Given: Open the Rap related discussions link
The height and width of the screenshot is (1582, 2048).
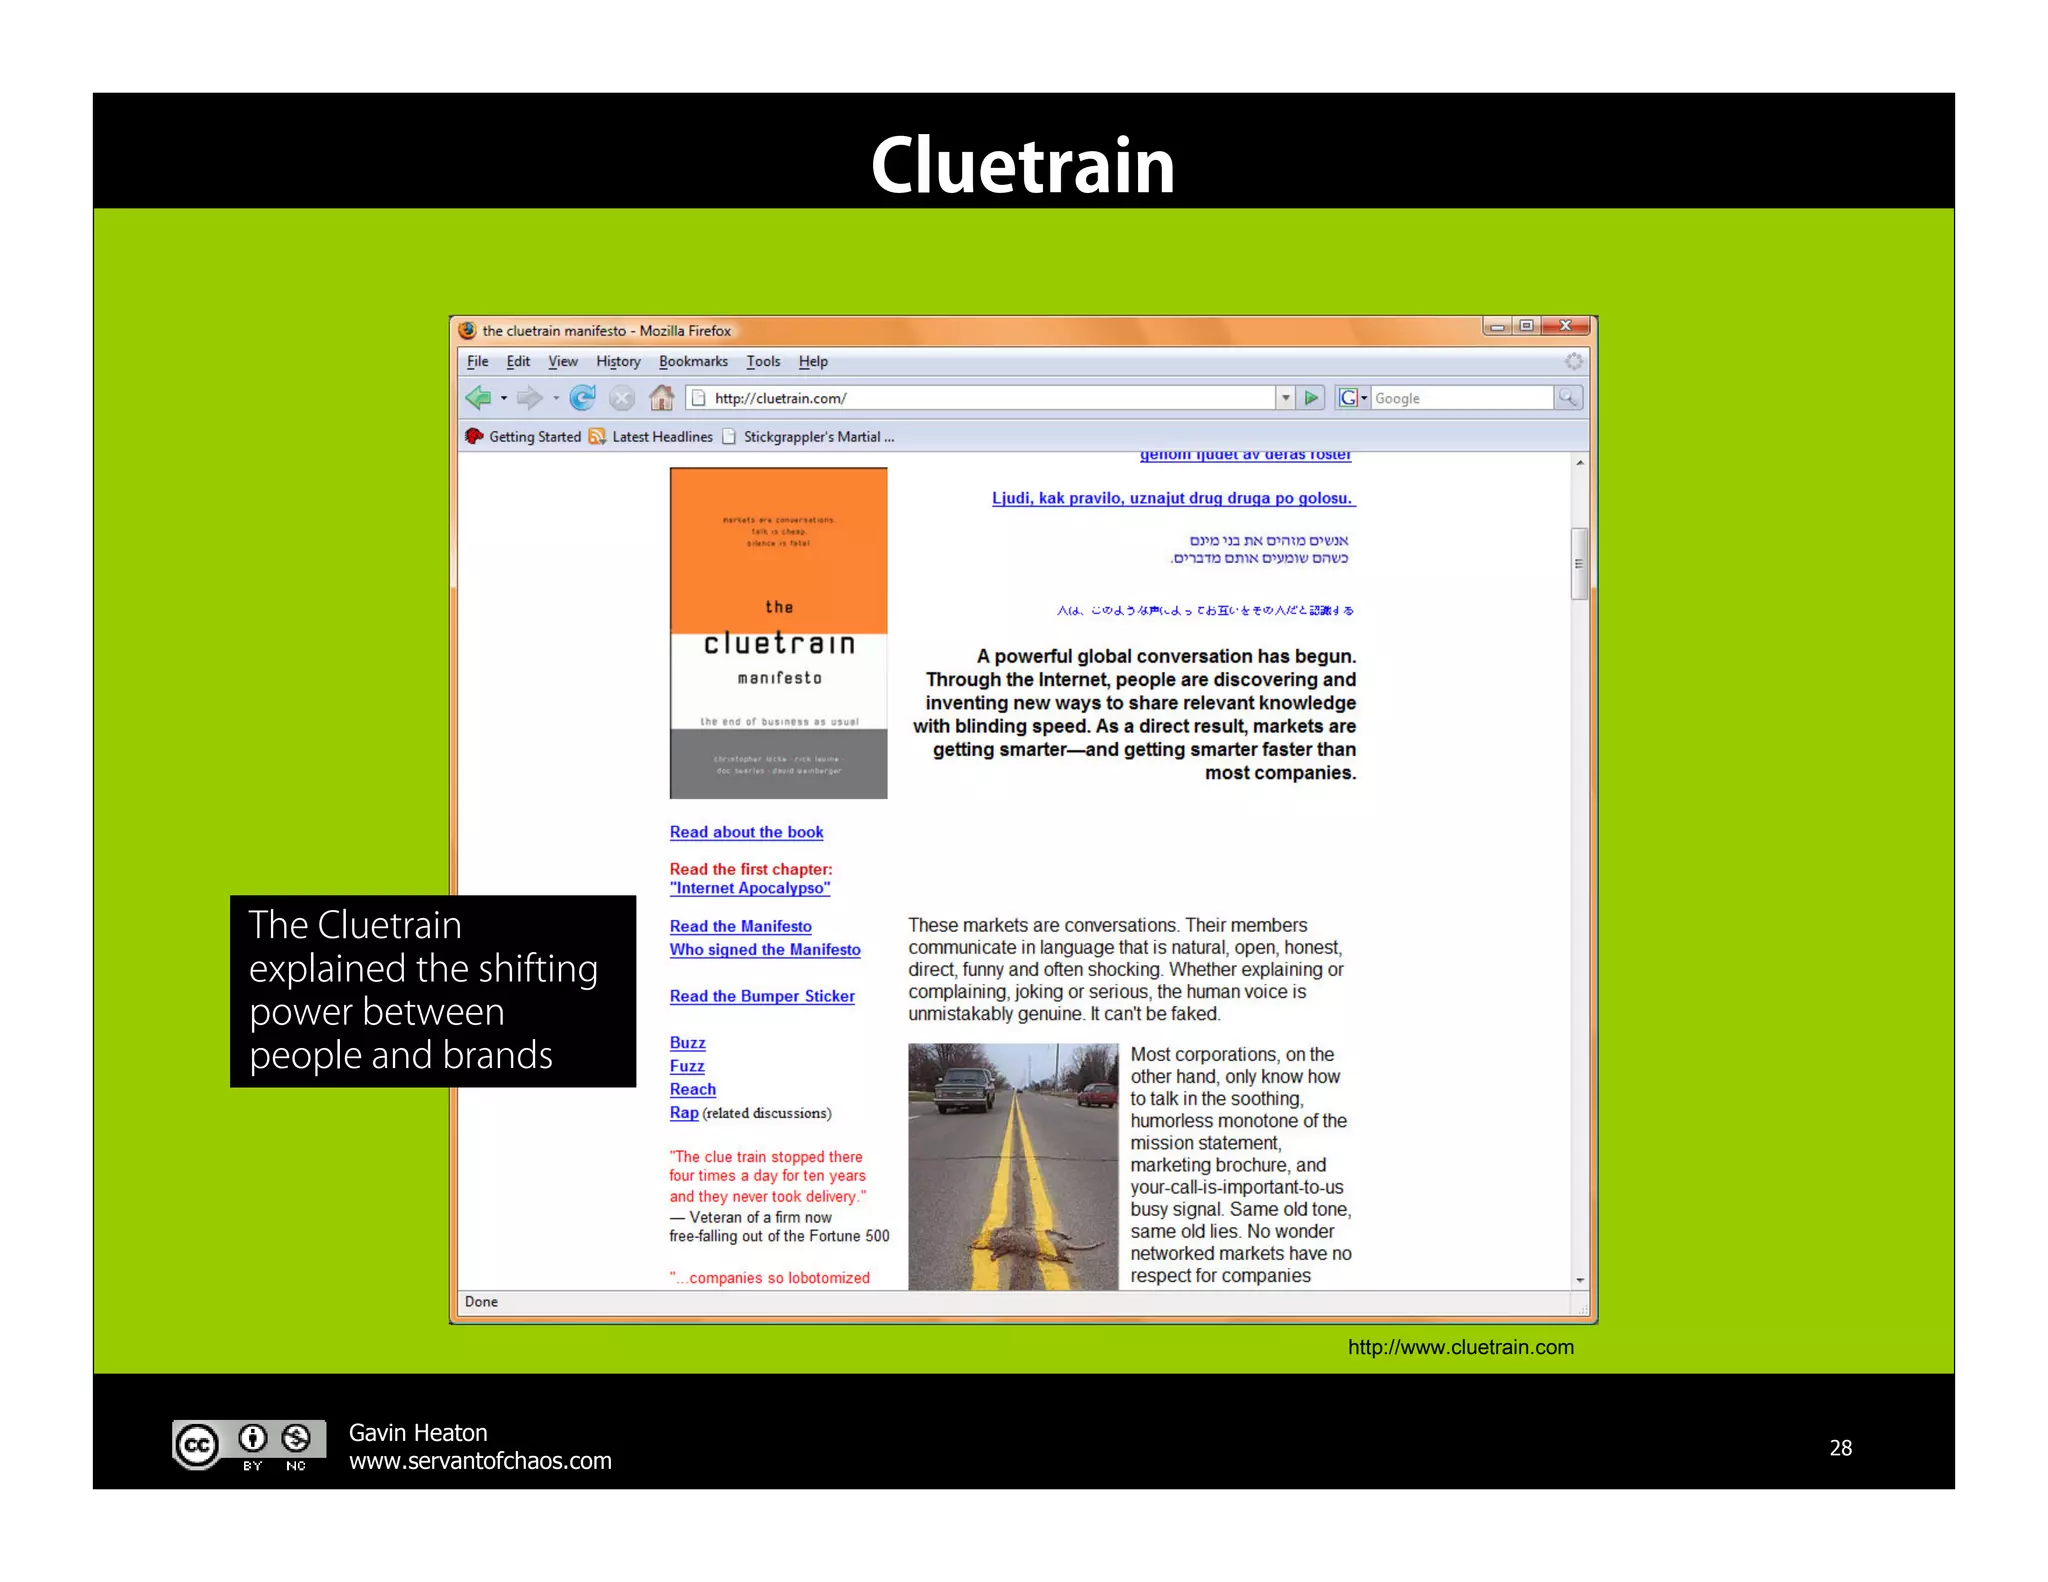Looking at the screenshot, I should click(684, 1112).
